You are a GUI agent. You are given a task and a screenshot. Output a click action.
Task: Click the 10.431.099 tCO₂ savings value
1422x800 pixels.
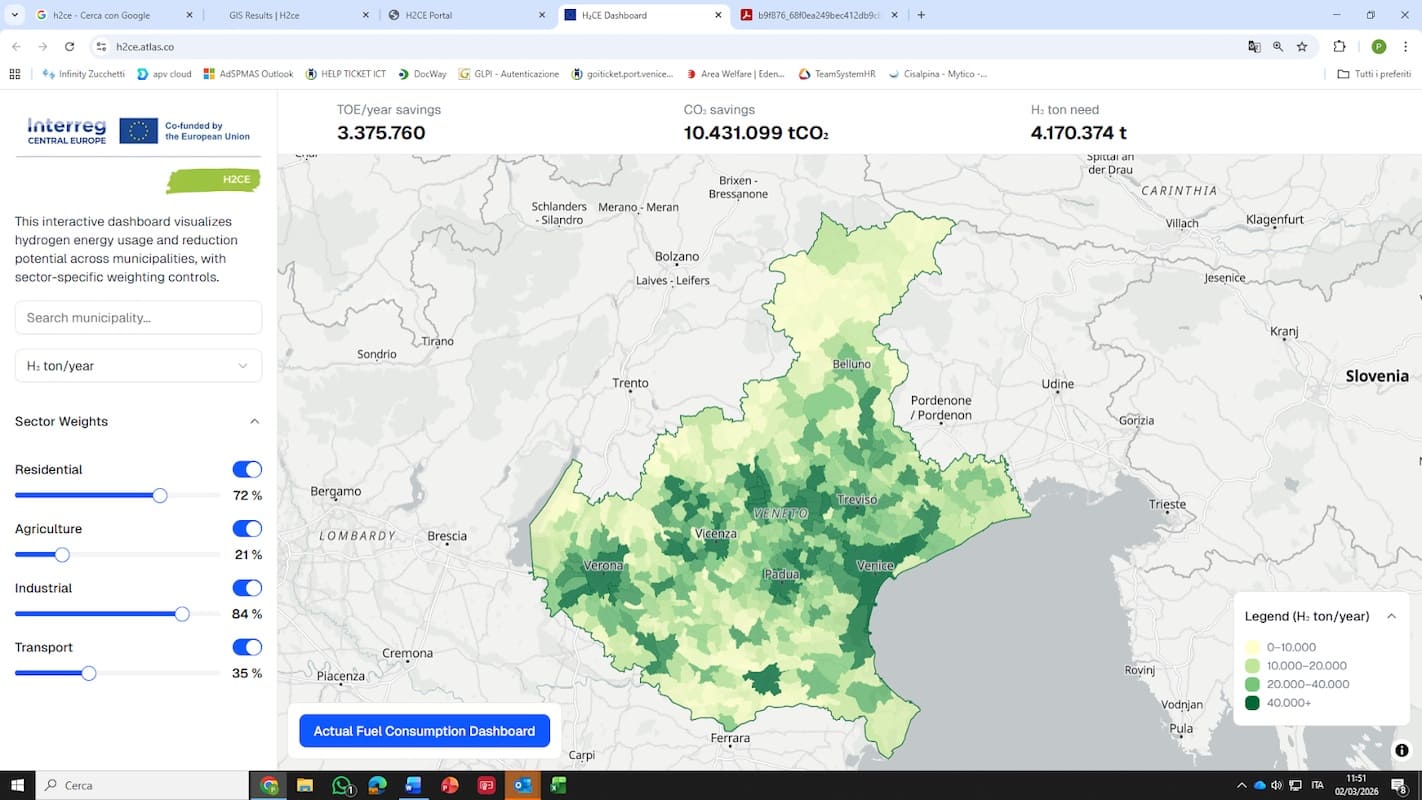756,133
